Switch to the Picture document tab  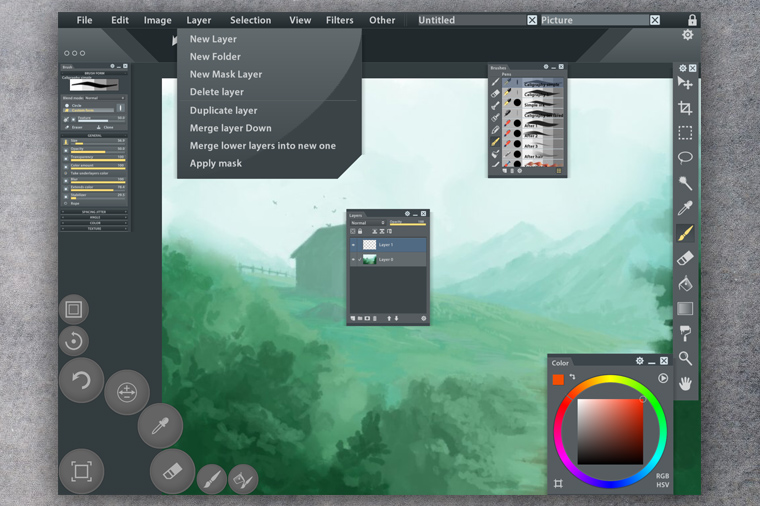coord(594,20)
